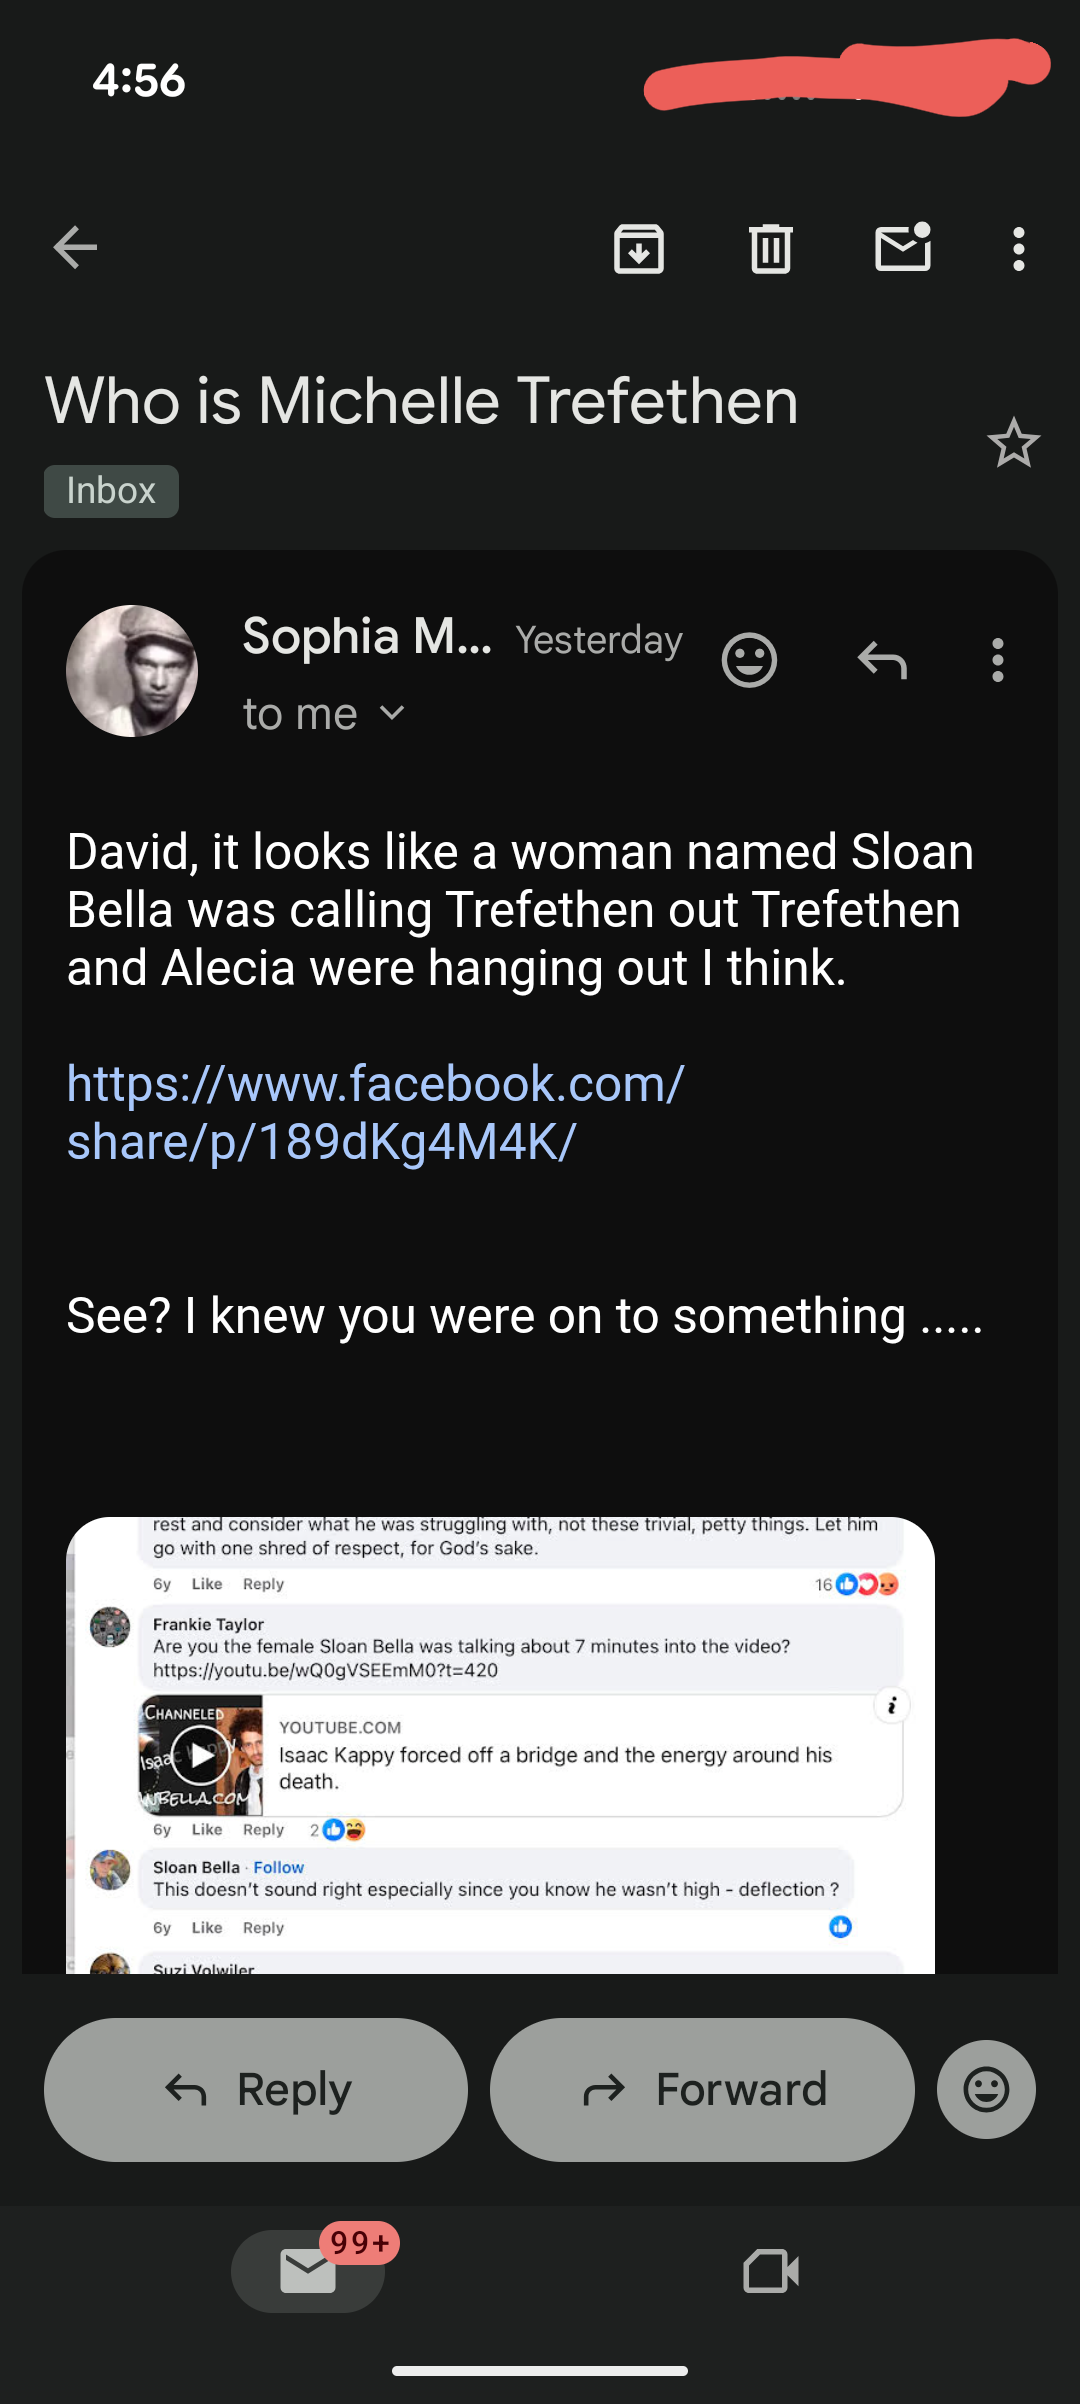Switch to the Meet video tab
This screenshot has height=2404, width=1080.
(771, 2271)
